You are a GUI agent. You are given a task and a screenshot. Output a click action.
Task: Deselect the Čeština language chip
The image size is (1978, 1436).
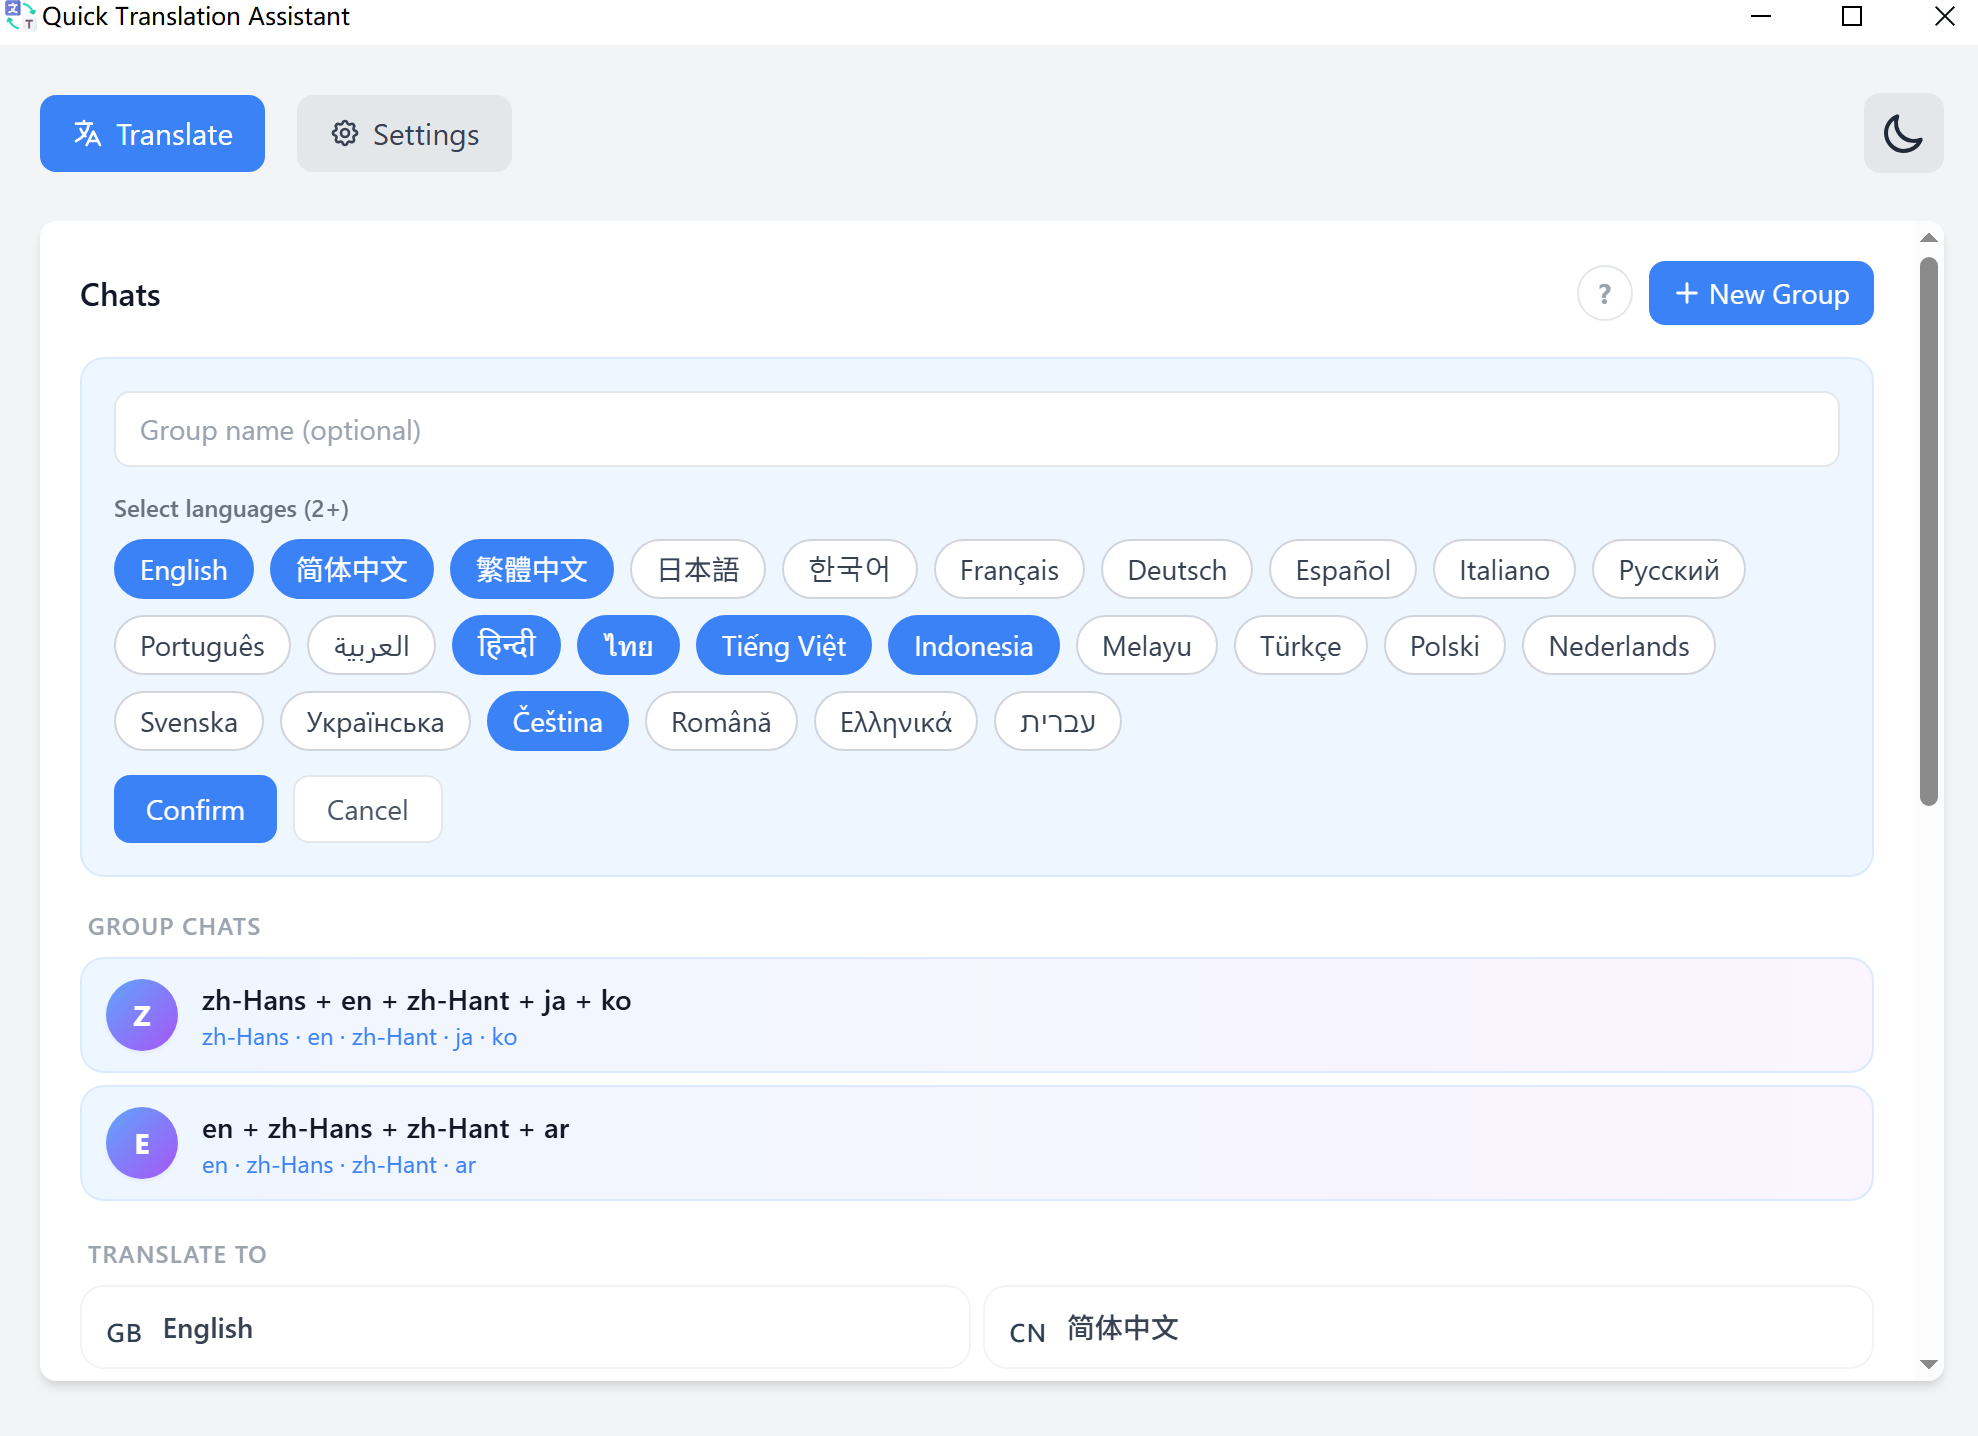tap(557, 721)
